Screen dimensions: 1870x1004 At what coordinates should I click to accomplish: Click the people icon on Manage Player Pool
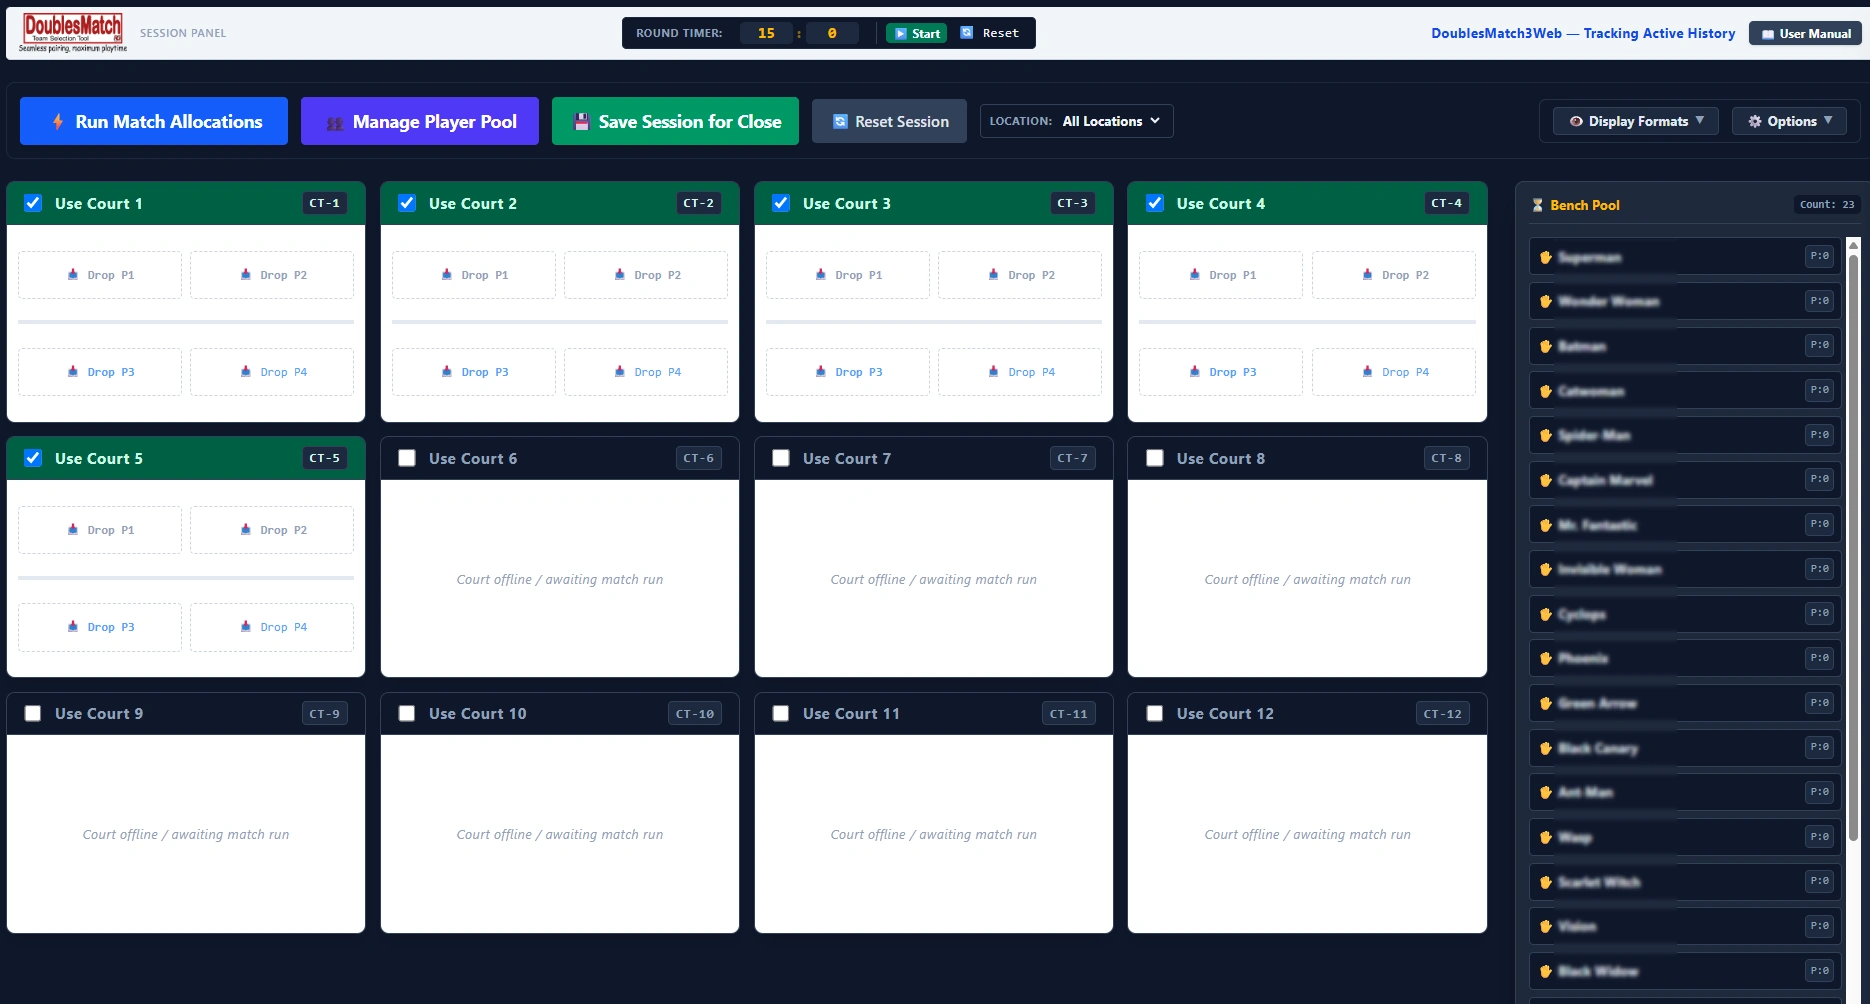(x=335, y=122)
